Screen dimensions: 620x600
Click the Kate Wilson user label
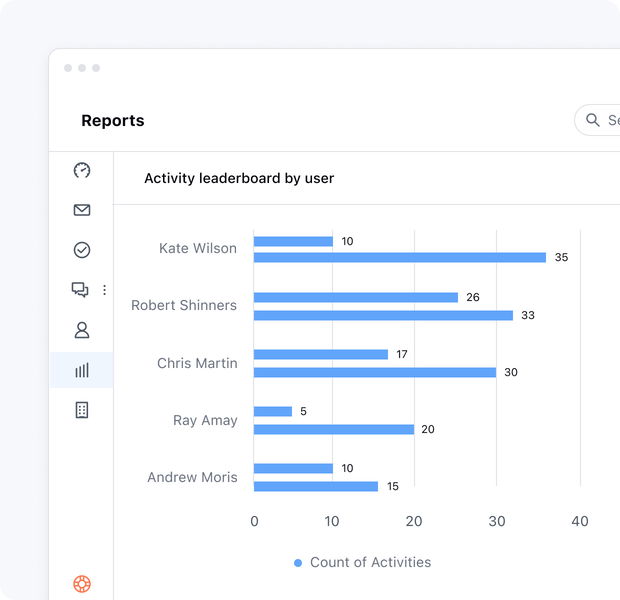coord(198,249)
